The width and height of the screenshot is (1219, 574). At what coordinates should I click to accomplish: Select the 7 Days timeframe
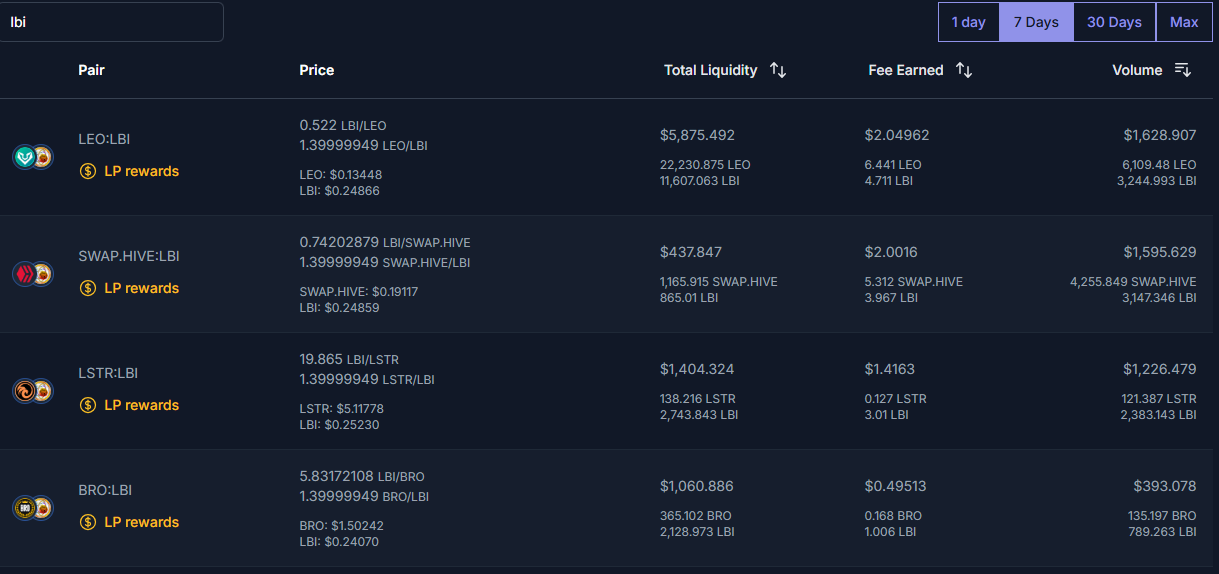pyautogui.click(x=1036, y=22)
